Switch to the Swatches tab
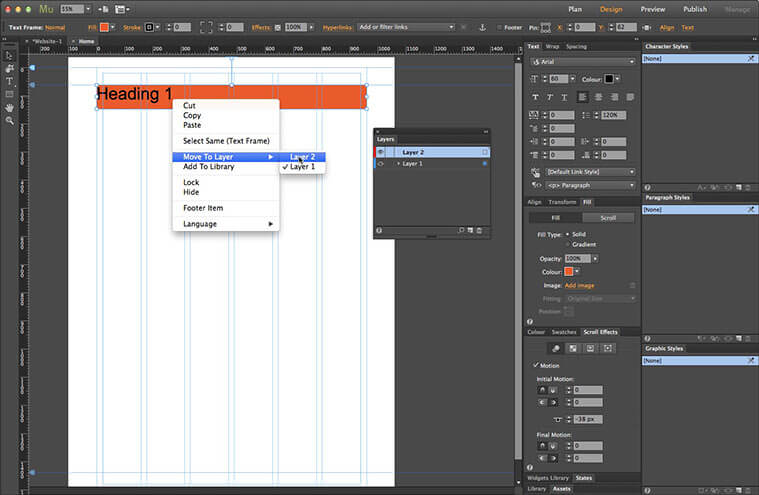 [564, 332]
